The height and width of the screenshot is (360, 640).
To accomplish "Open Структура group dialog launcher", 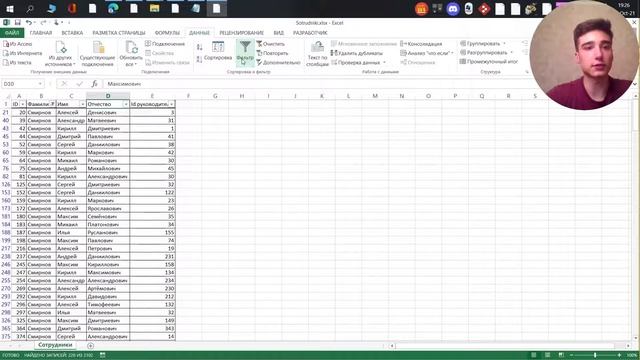I will coord(527,72).
